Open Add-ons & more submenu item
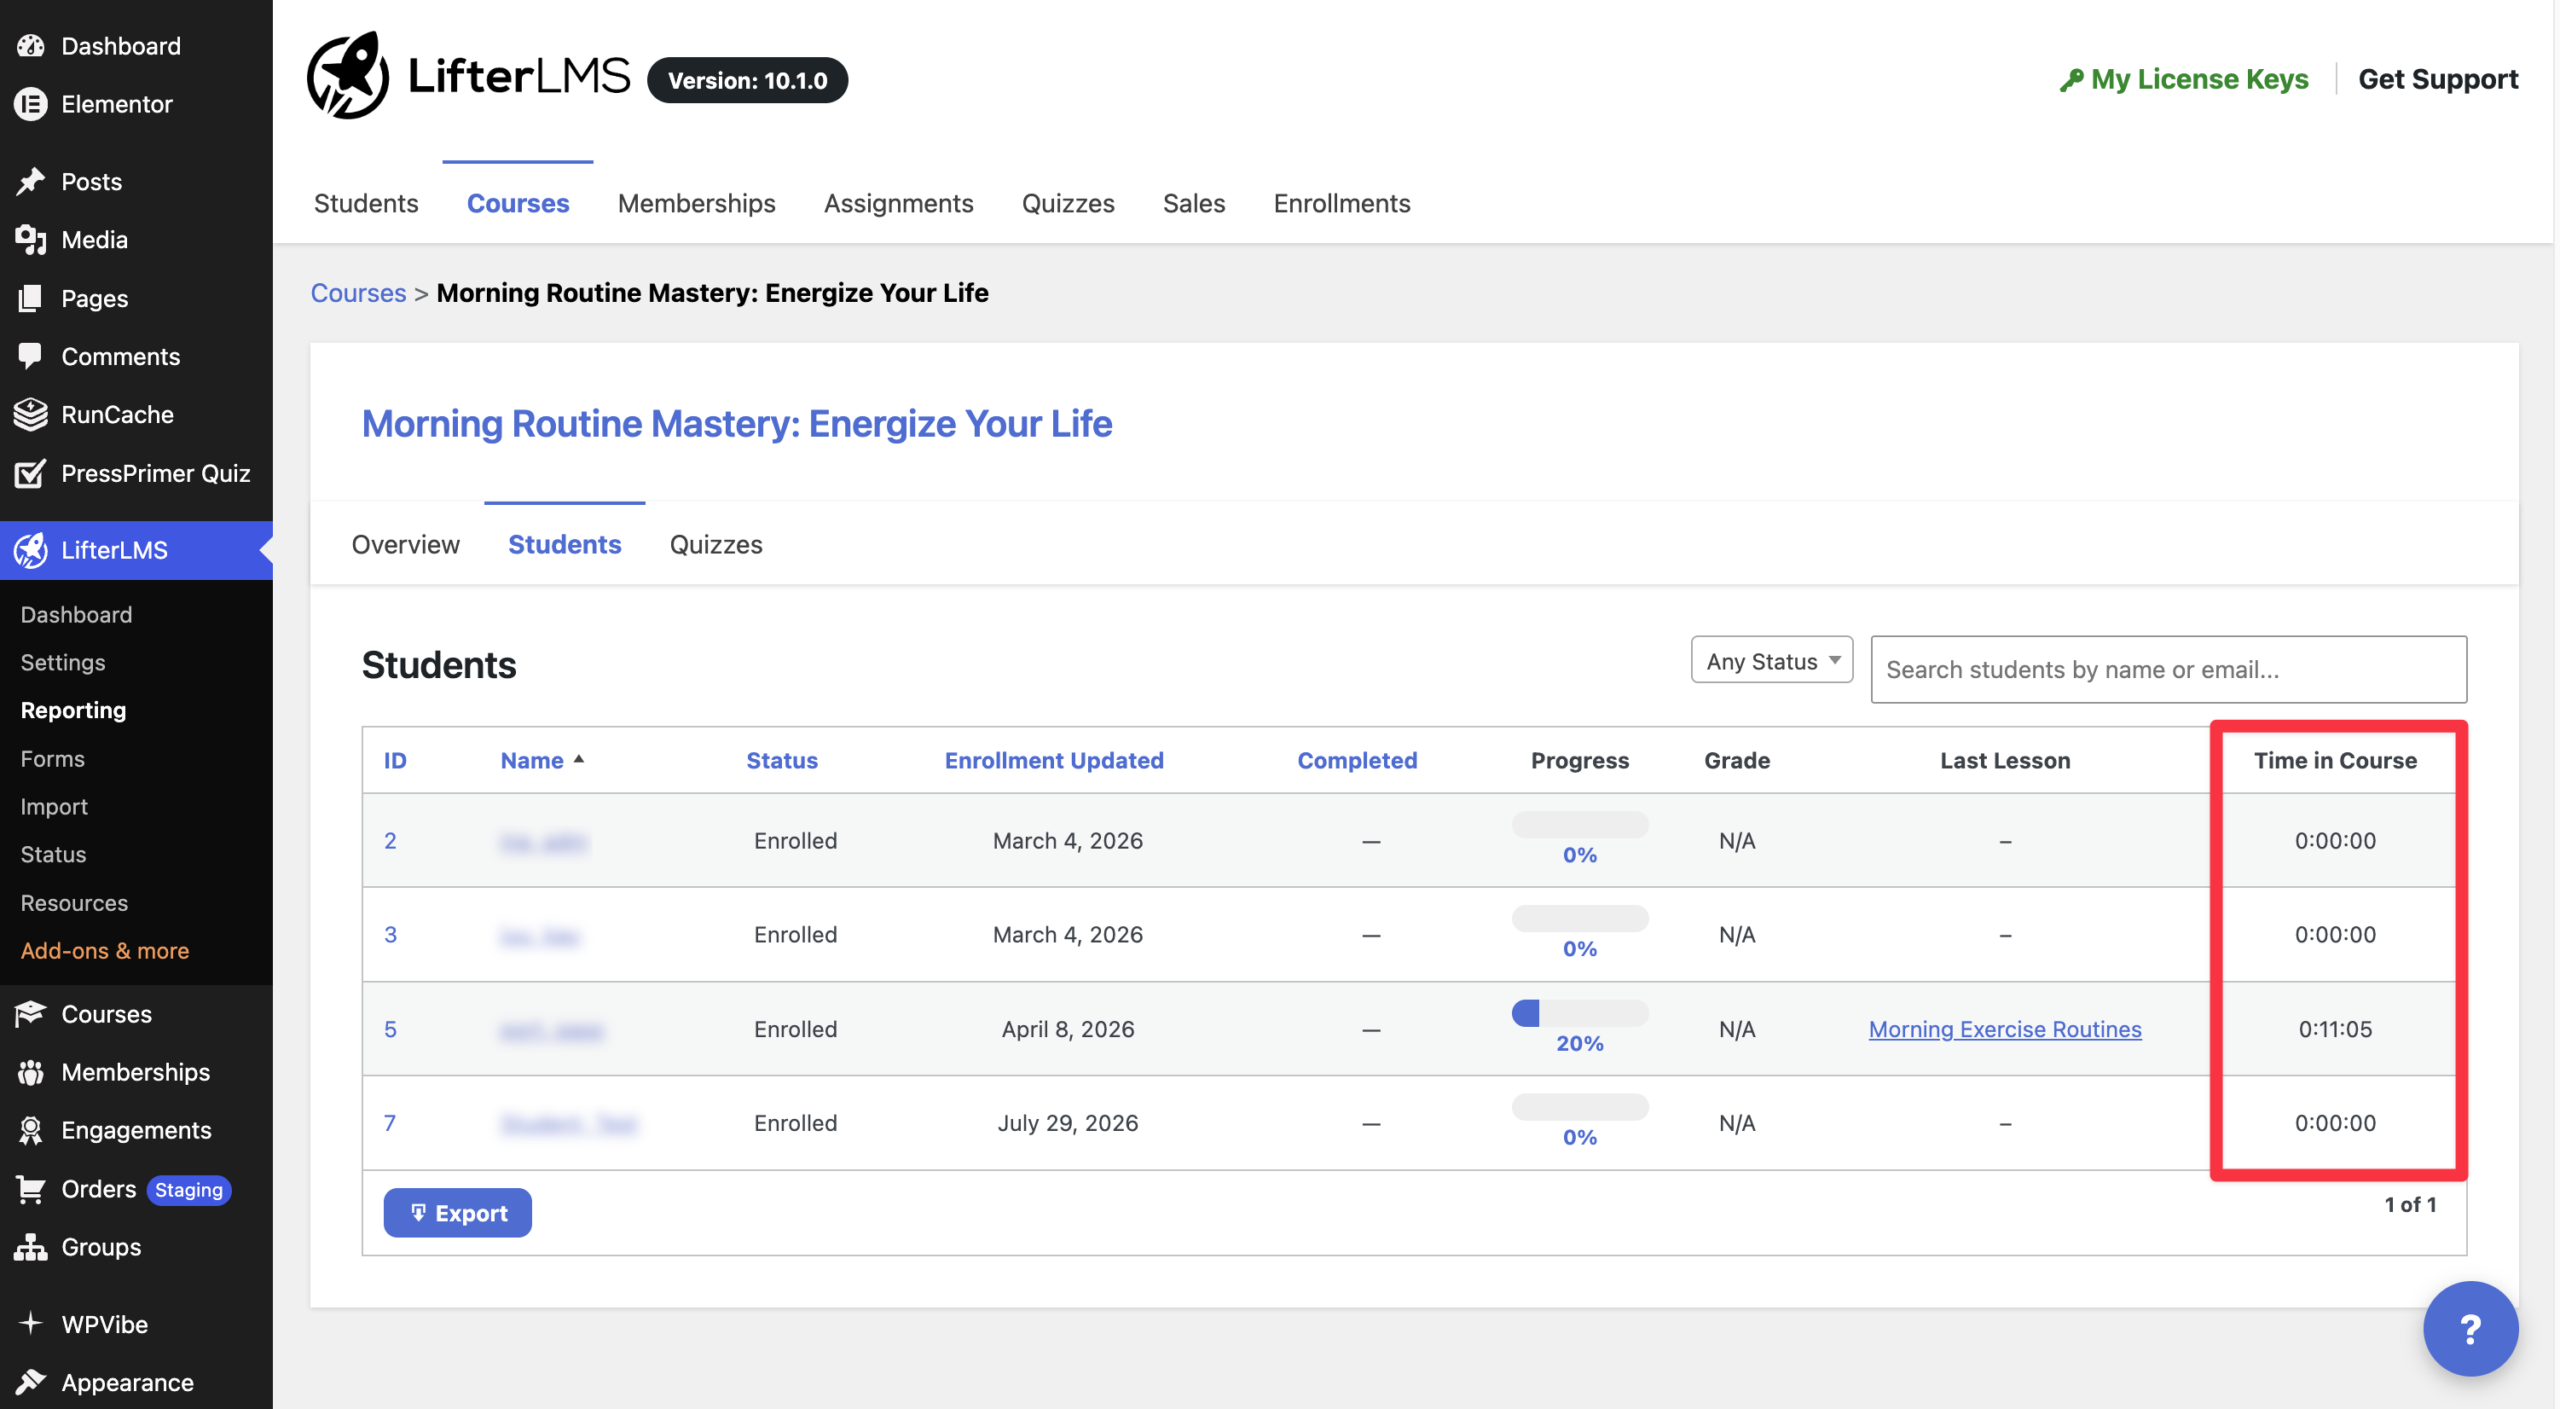The height and width of the screenshot is (1409, 2560). 105,950
